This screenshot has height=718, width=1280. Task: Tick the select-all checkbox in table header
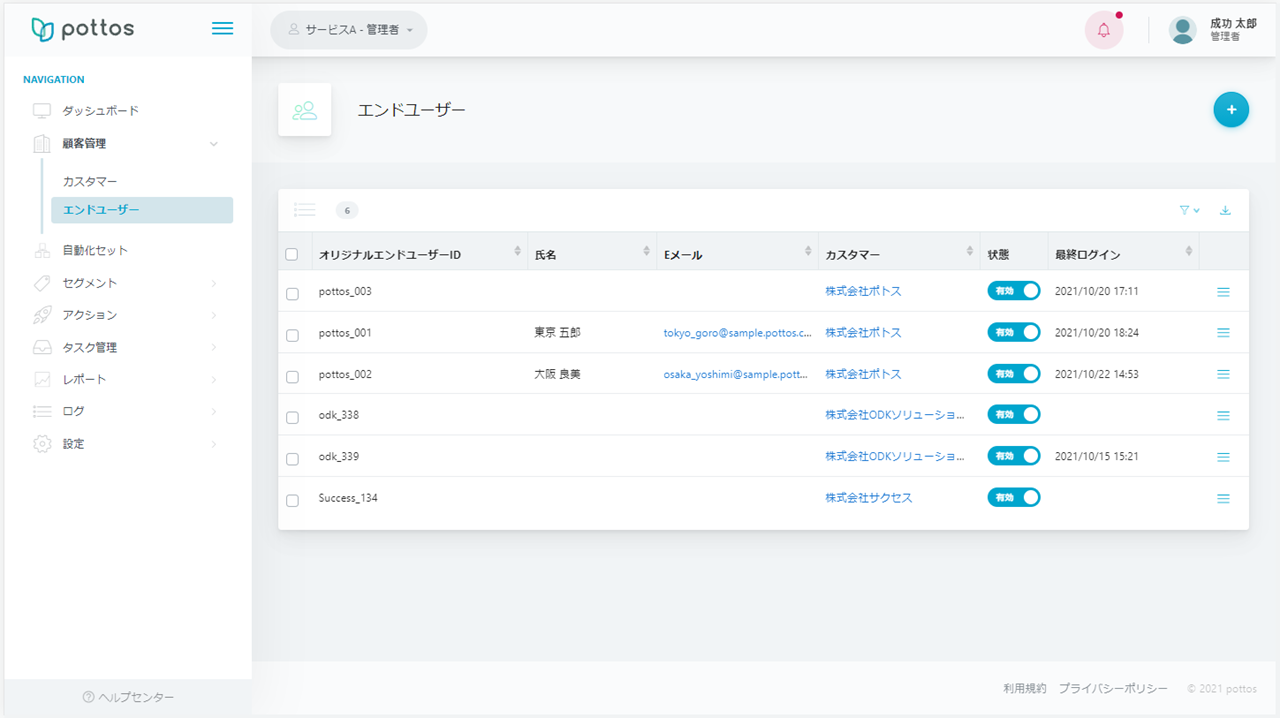coord(292,254)
